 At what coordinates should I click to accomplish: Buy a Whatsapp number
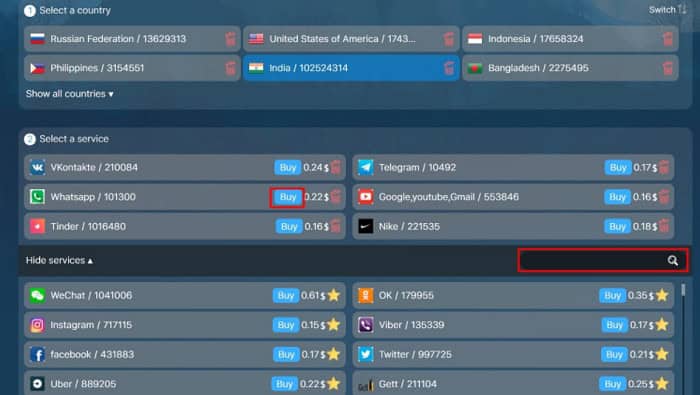coord(288,197)
